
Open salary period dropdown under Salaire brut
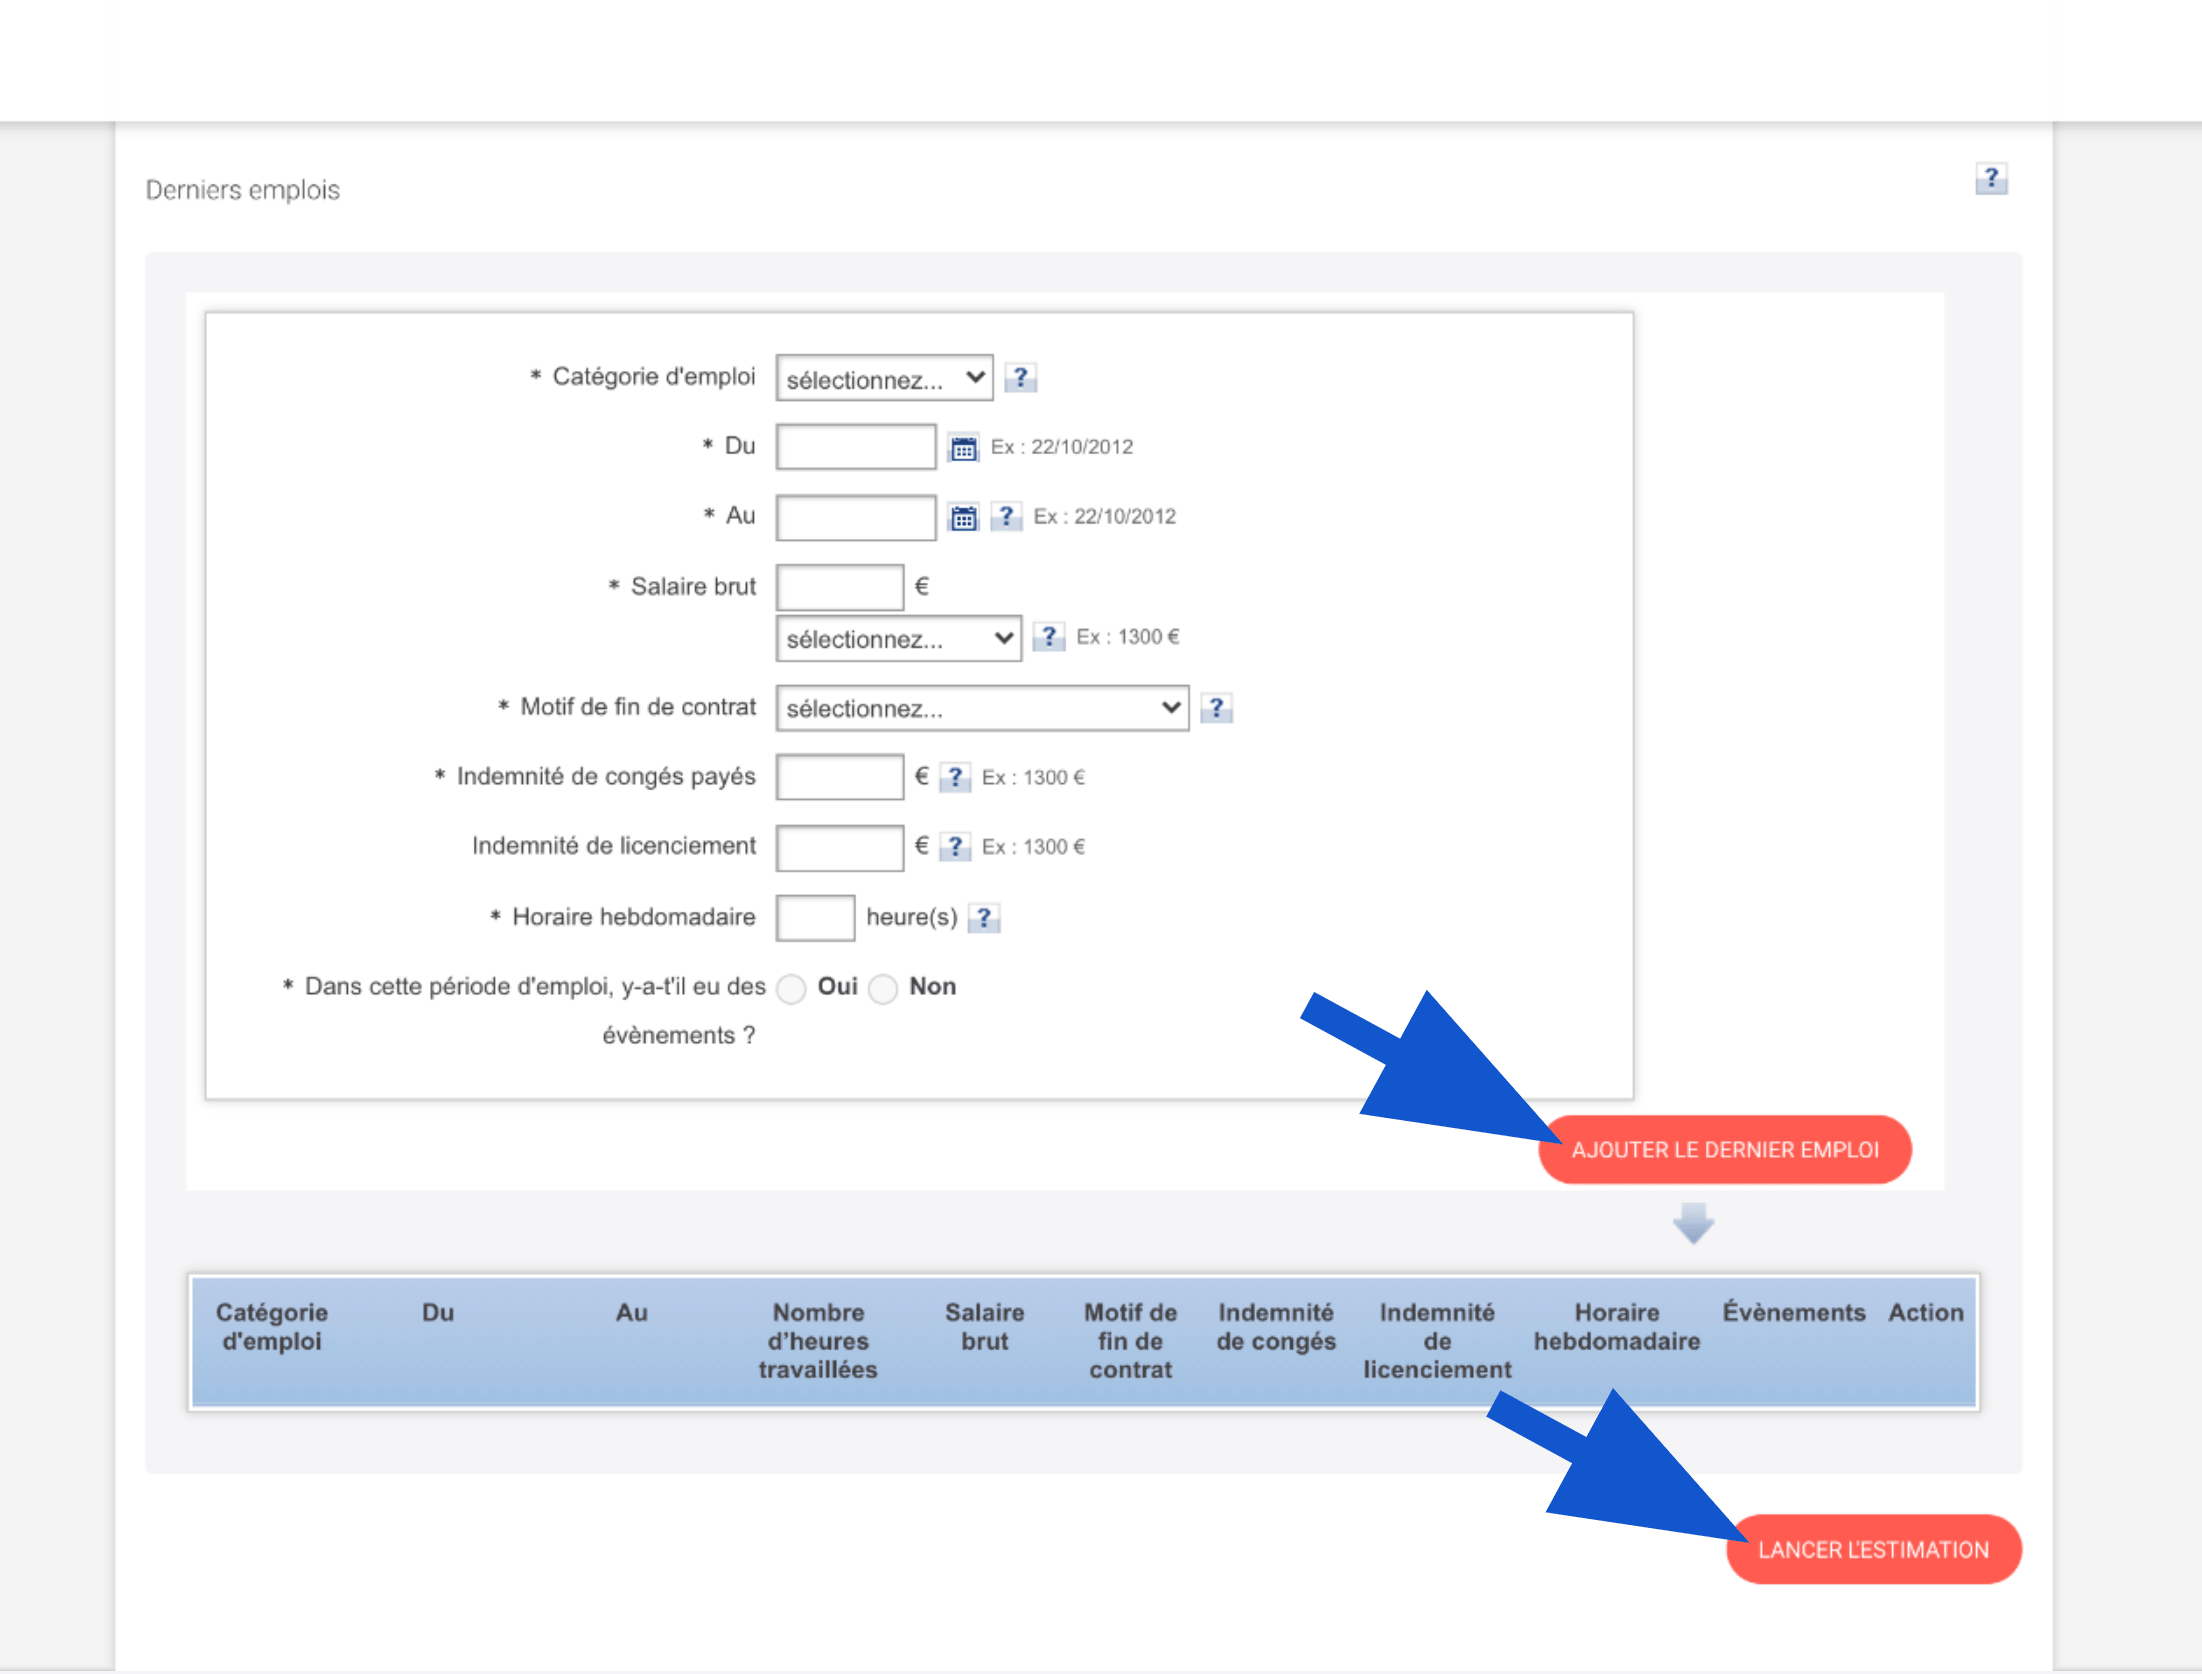pos(898,638)
